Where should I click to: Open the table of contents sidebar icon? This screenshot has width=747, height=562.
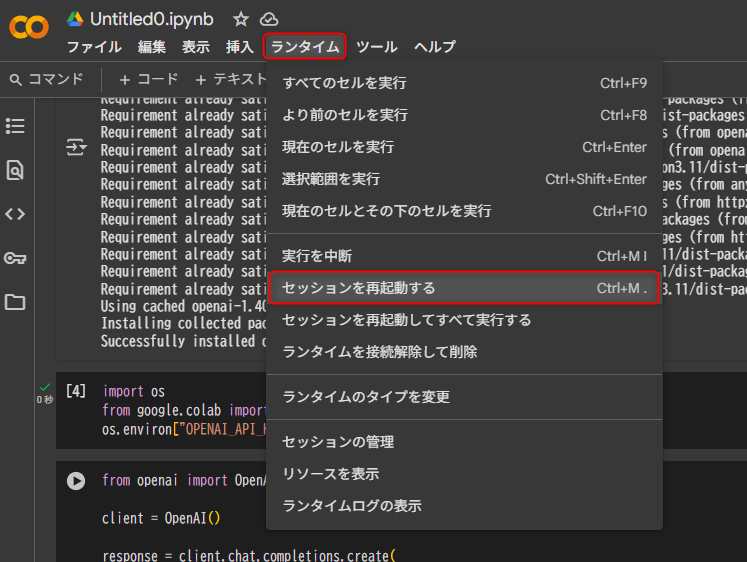pos(15,126)
